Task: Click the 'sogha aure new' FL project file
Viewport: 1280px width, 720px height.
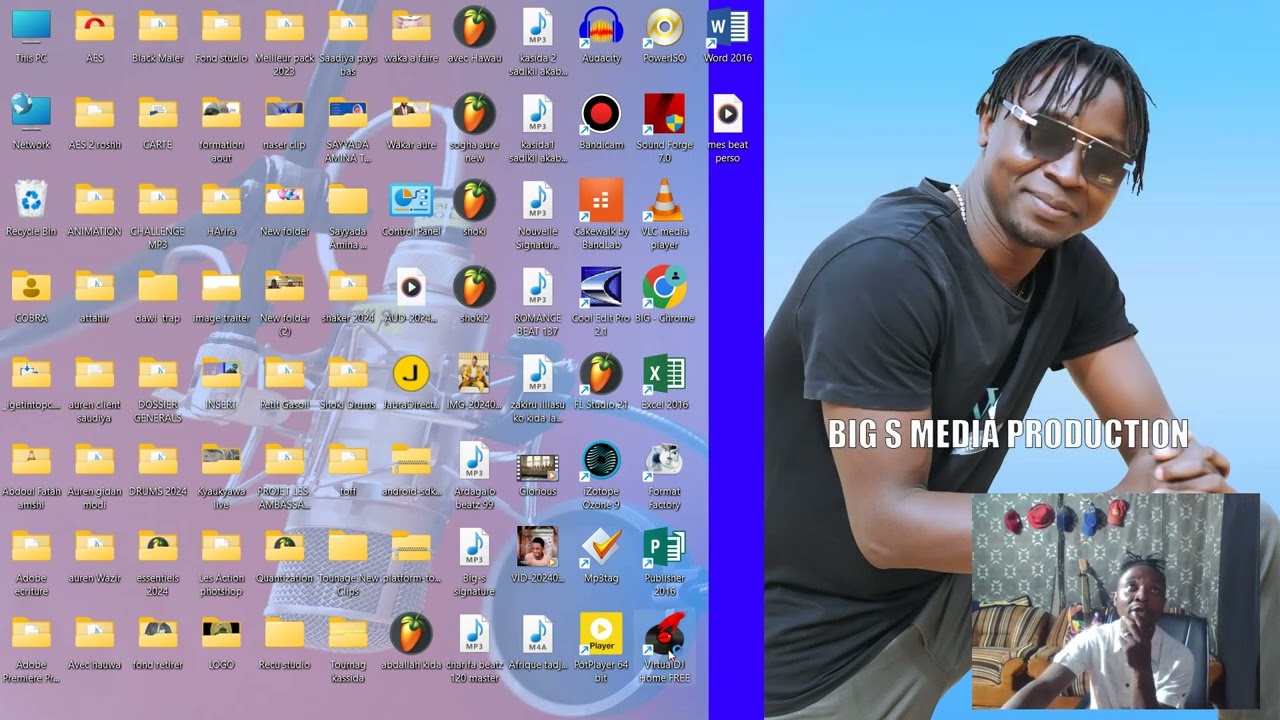Action: 475,114
